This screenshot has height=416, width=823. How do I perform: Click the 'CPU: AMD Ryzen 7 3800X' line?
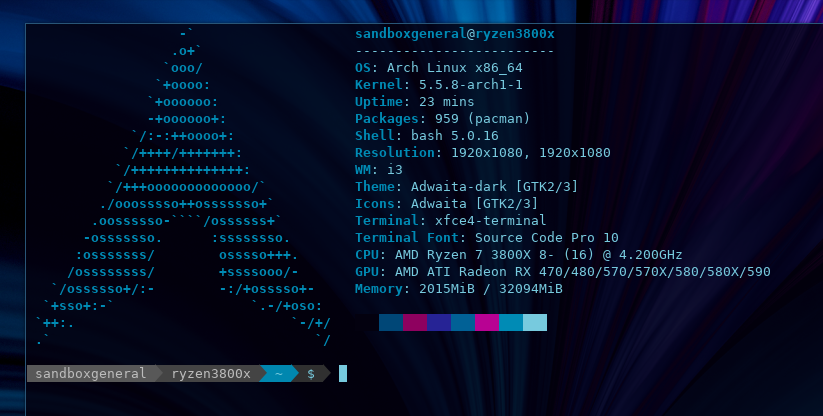pos(519,255)
